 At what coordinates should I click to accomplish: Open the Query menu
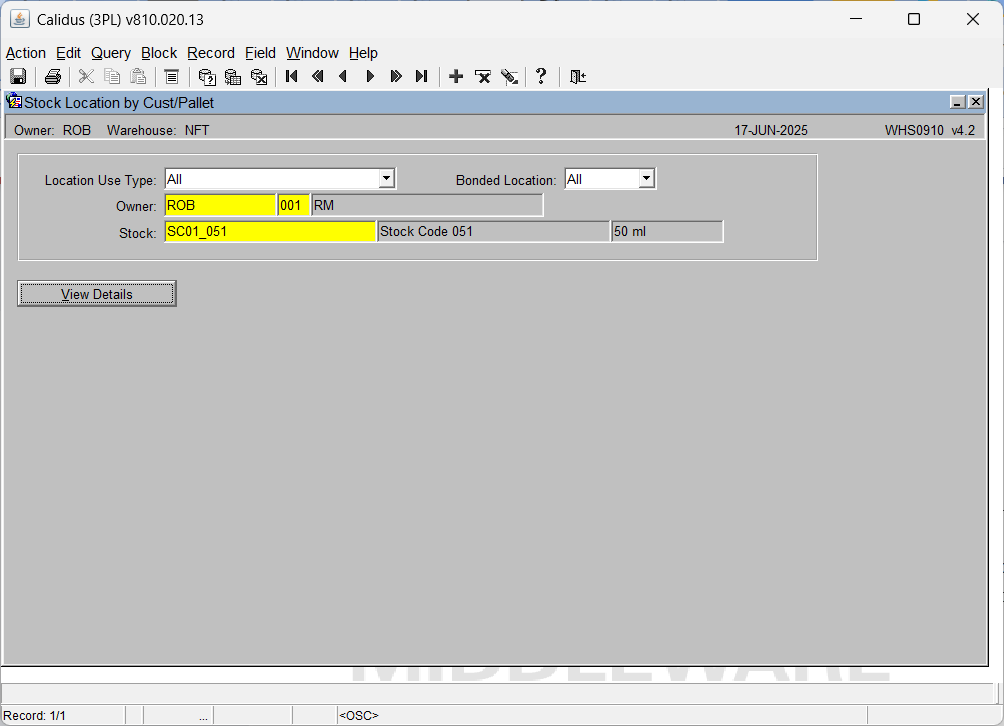point(111,53)
